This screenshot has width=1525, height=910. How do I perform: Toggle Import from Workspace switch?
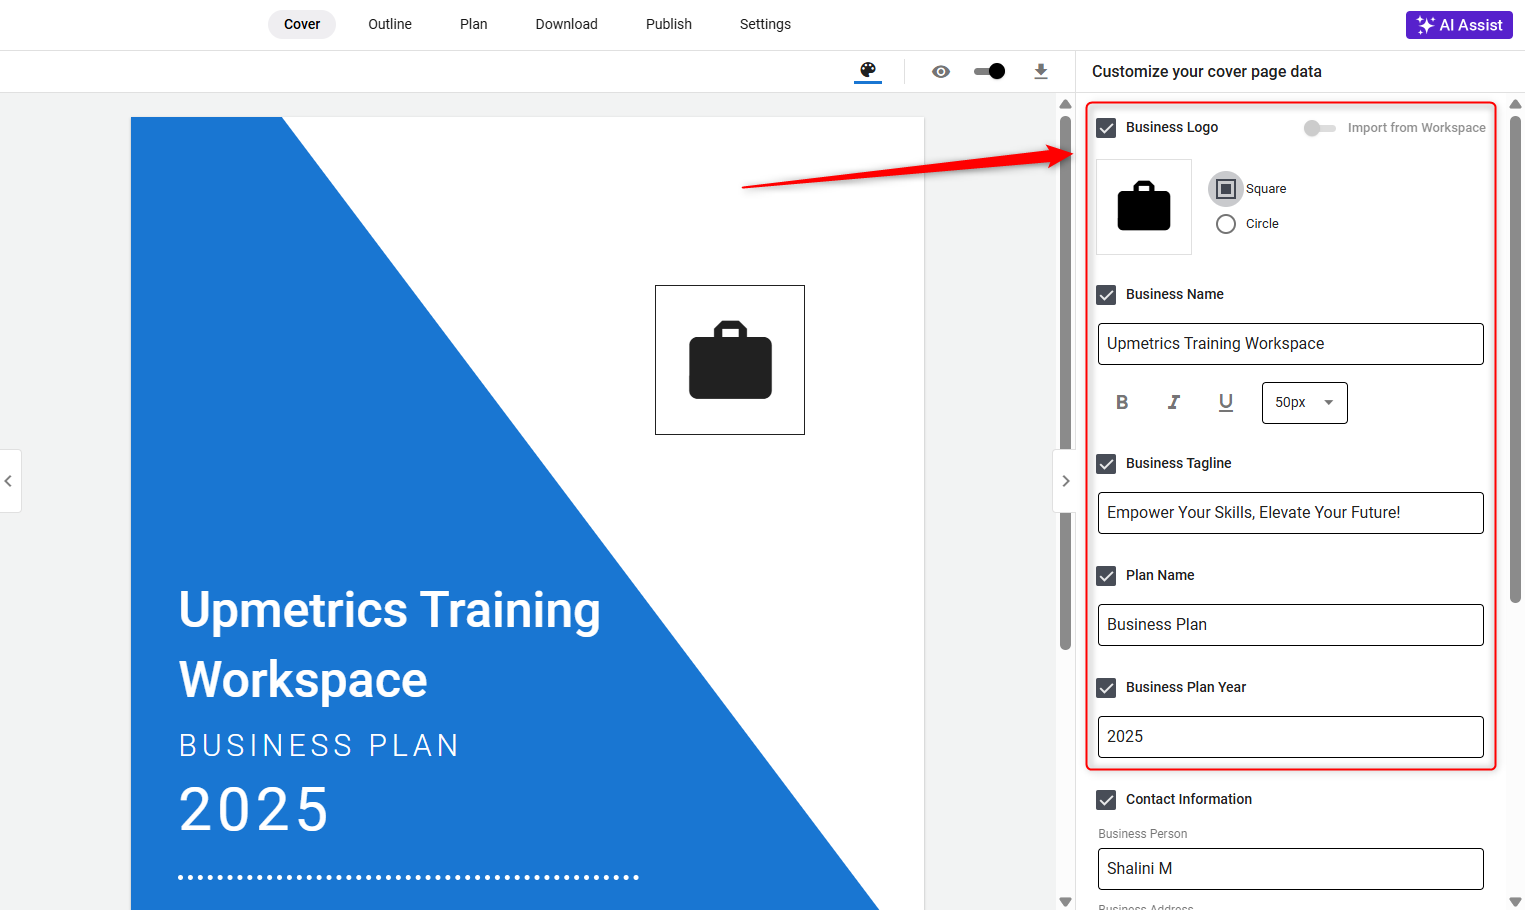coord(1319,128)
